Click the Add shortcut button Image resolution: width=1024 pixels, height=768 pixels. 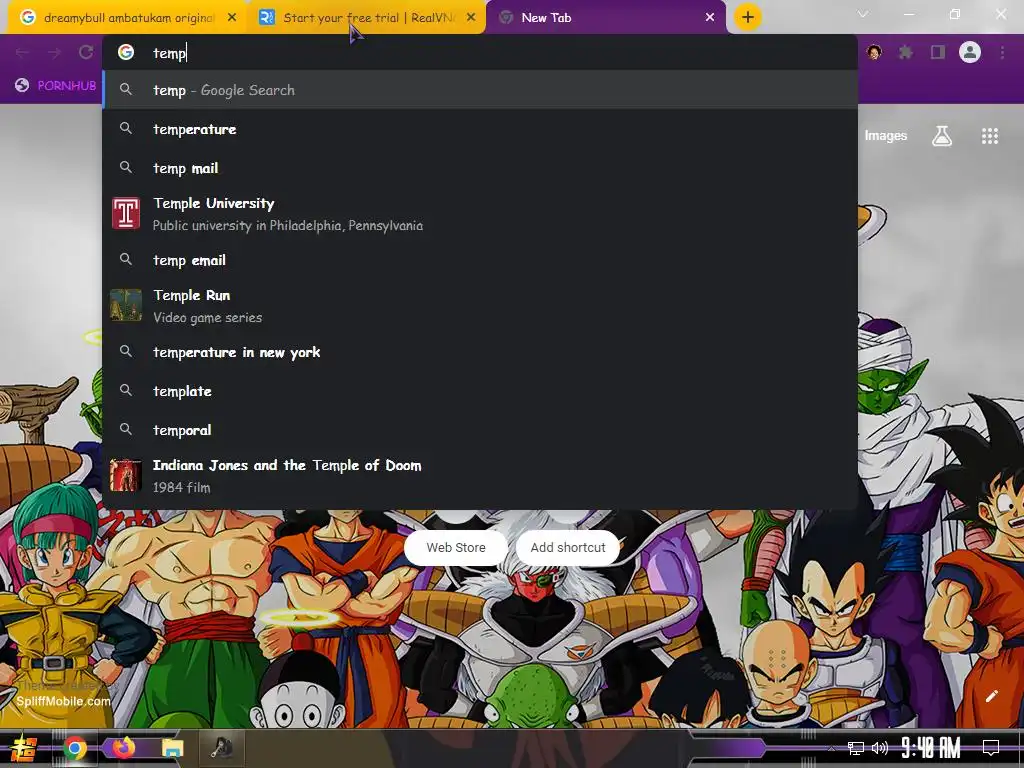coord(568,547)
